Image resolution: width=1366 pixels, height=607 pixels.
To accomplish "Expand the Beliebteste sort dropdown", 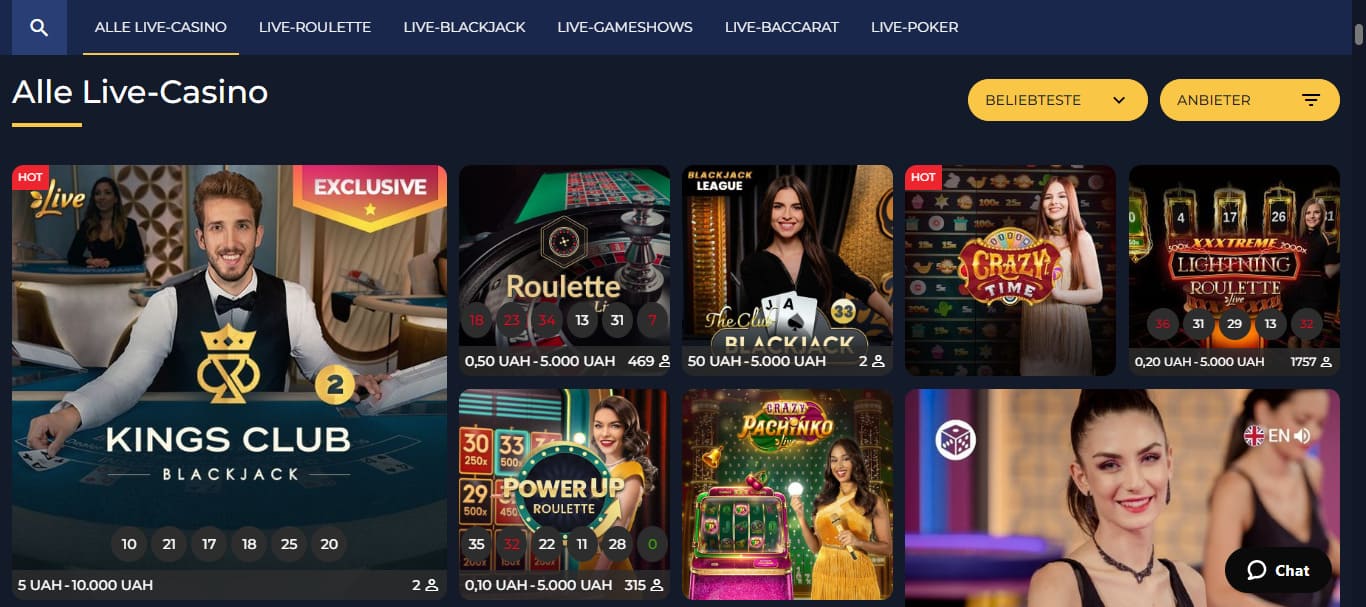I will point(1058,100).
